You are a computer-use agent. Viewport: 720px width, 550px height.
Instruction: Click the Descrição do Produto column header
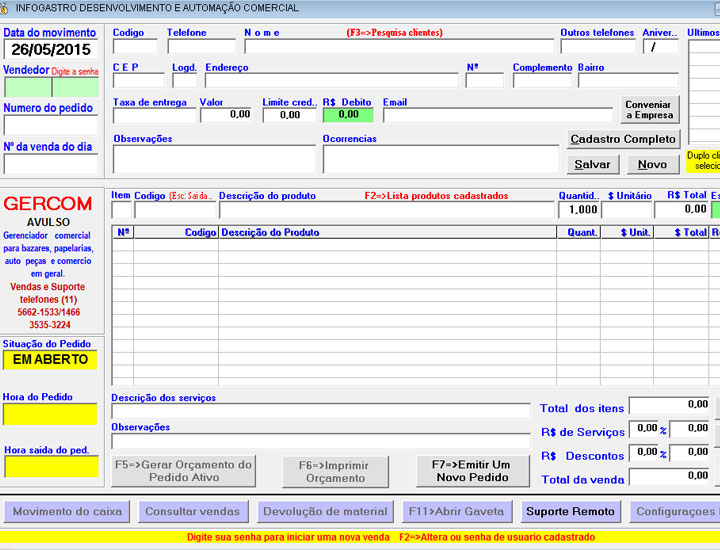[x=388, y=232]
